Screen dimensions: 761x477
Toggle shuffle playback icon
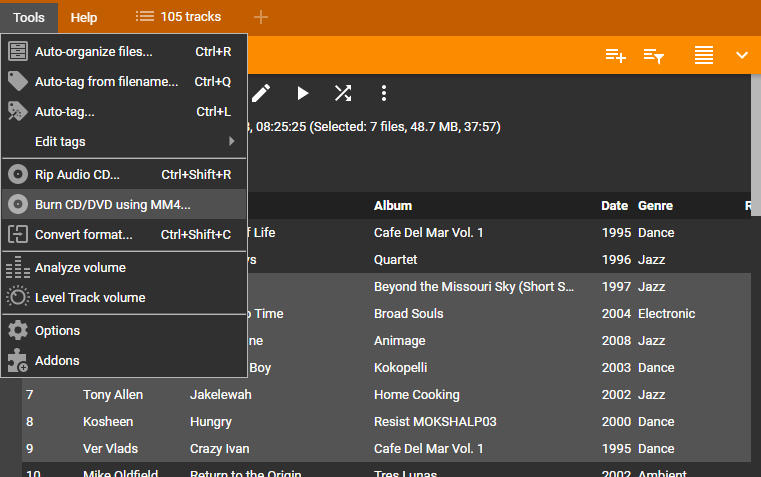click(x=343, y=93)
